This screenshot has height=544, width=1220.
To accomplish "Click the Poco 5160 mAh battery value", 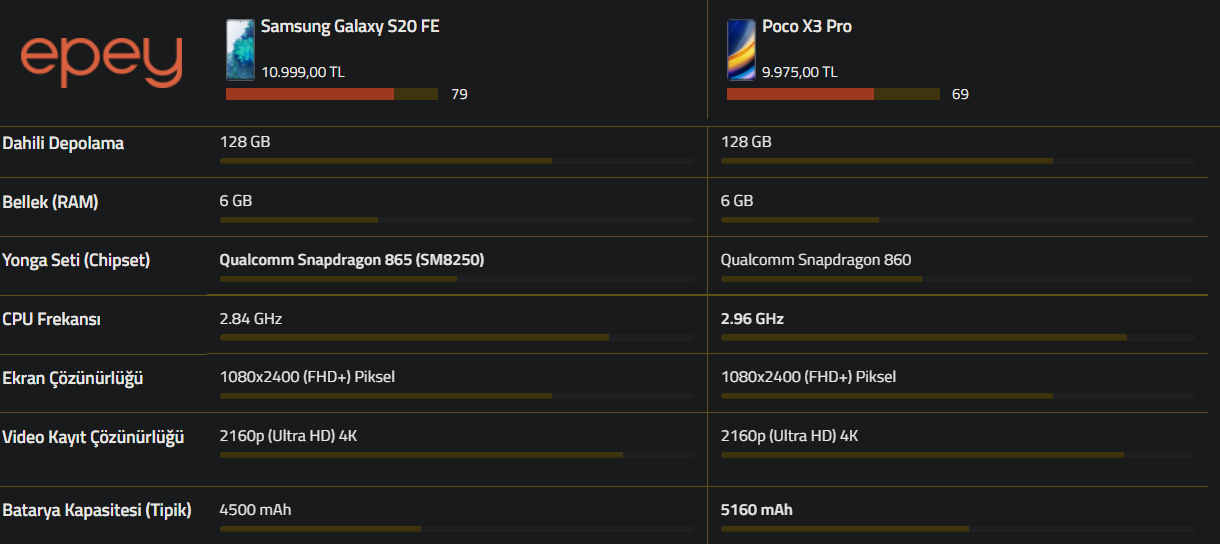I will pyautogui.click(x=756, y=510).
